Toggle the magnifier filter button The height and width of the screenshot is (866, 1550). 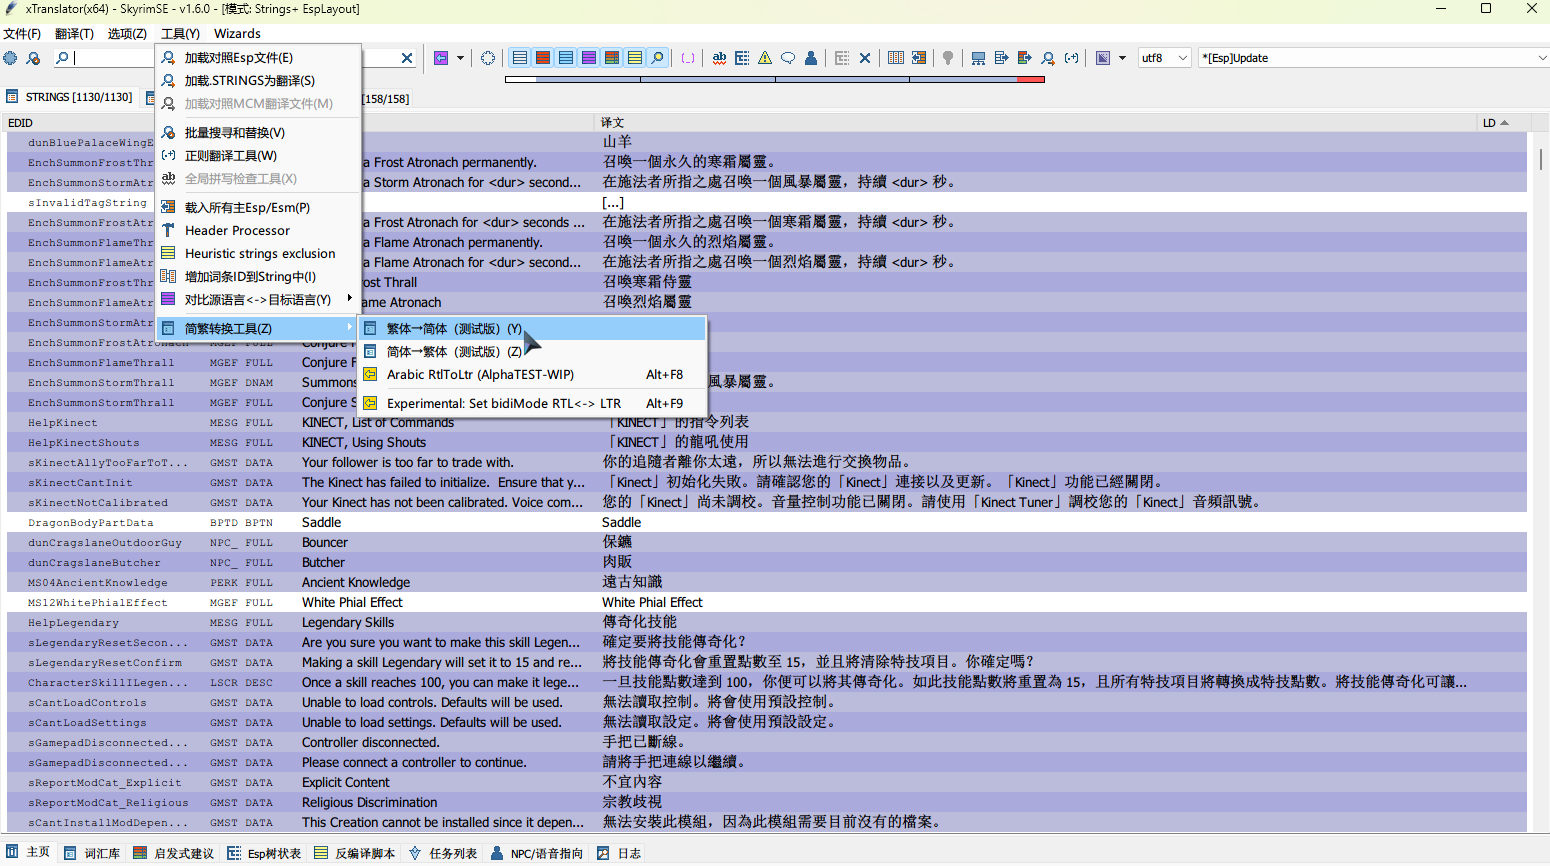pos(658,58)
